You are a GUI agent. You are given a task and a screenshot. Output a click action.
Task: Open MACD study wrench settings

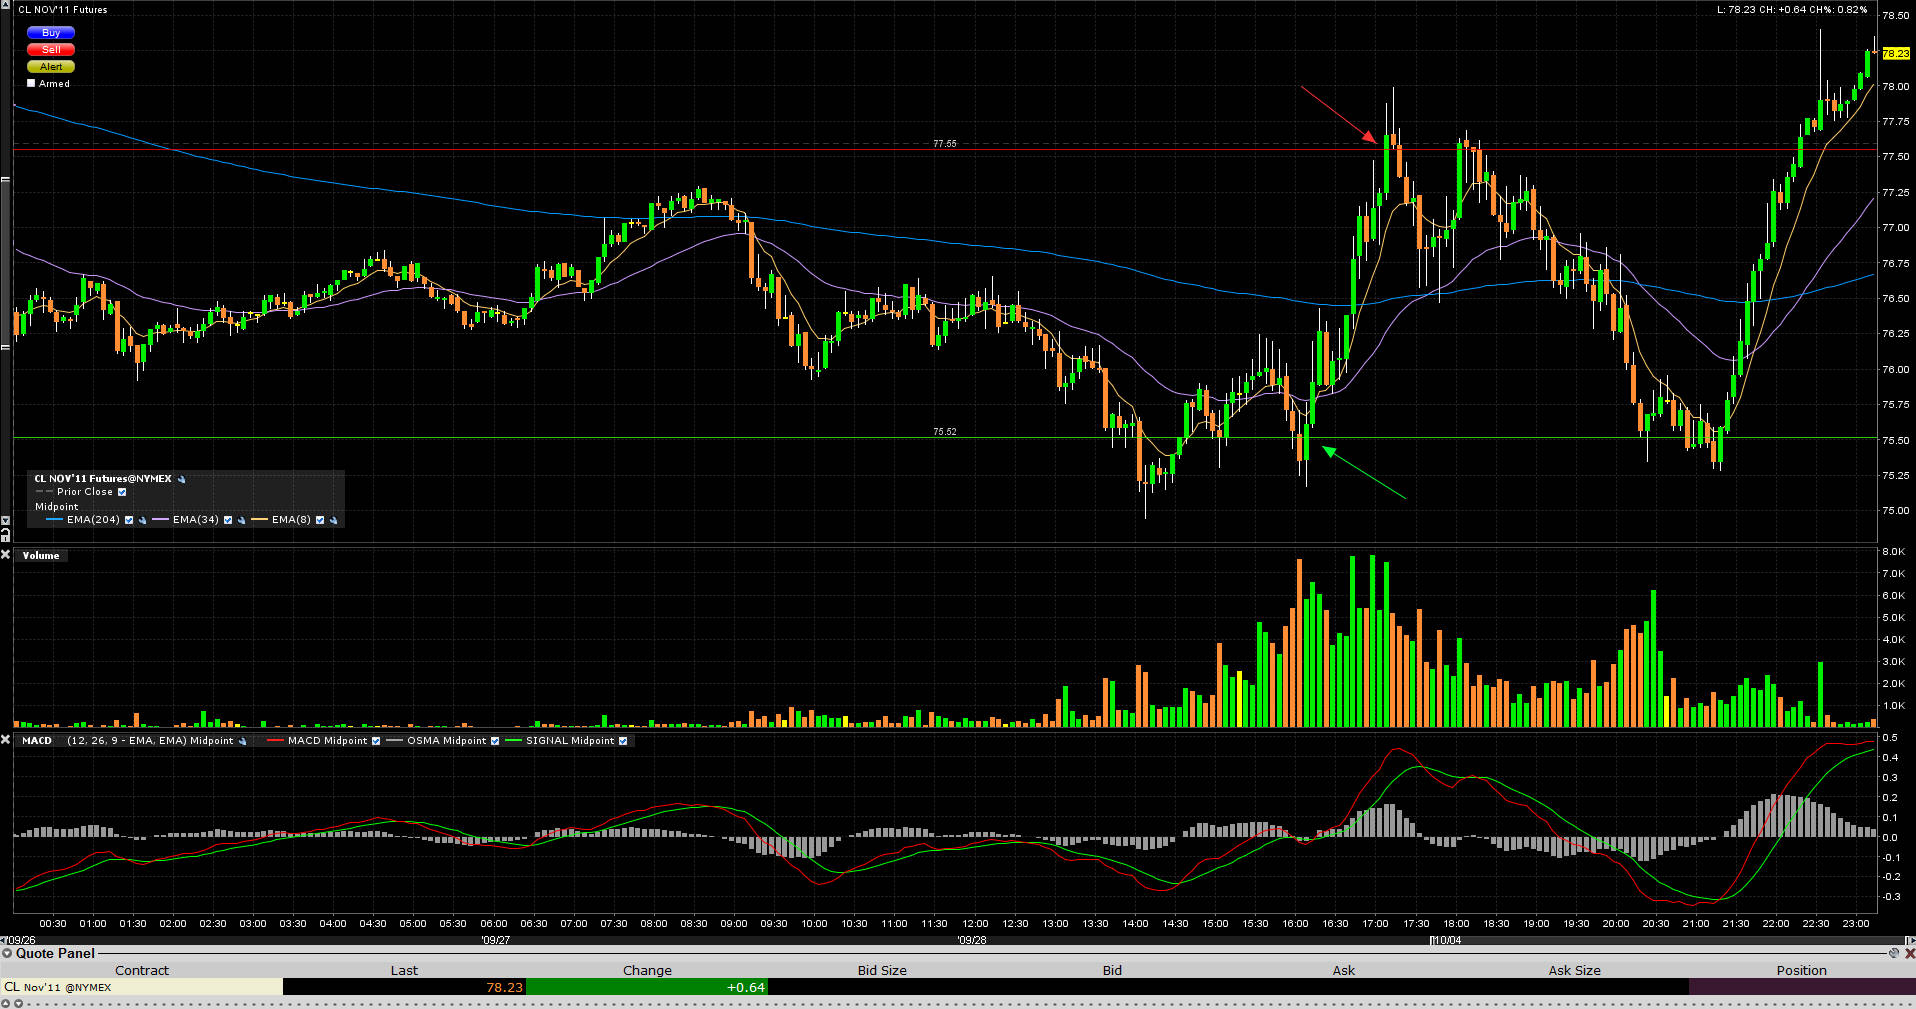[x=243, y=741]
